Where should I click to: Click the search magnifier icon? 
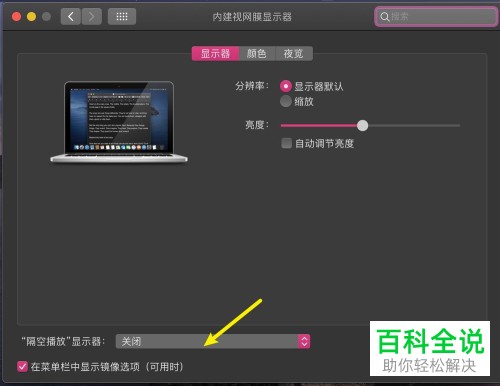385,17
